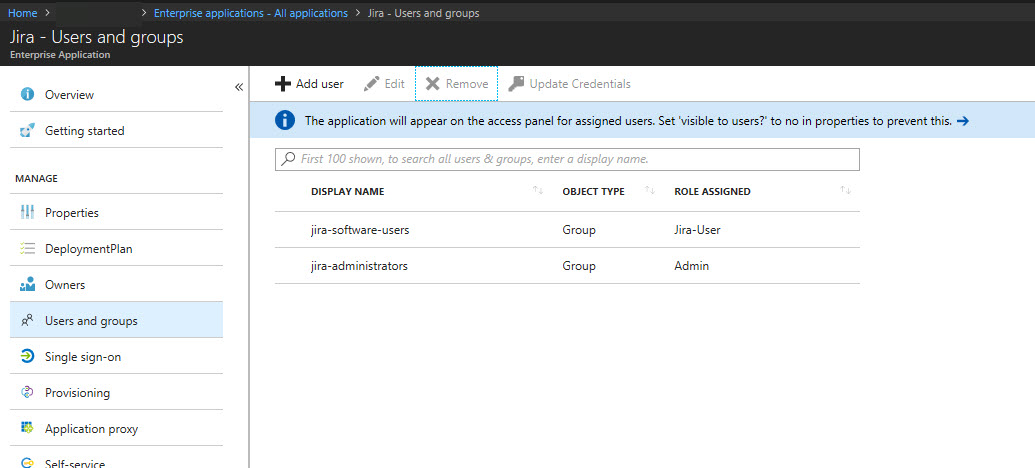Go to Home breadcrumb link
Viewport: 1035px width, 468px height.
coord(22,13)
